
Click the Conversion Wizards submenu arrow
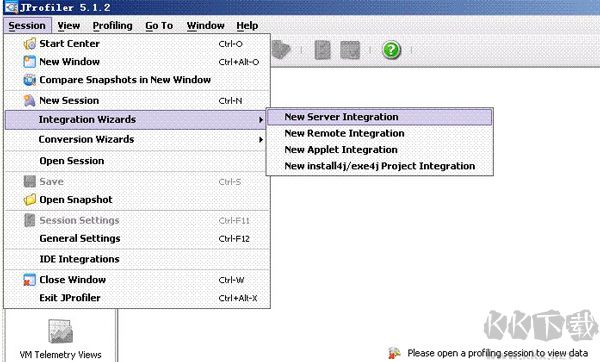pos(261,139)
